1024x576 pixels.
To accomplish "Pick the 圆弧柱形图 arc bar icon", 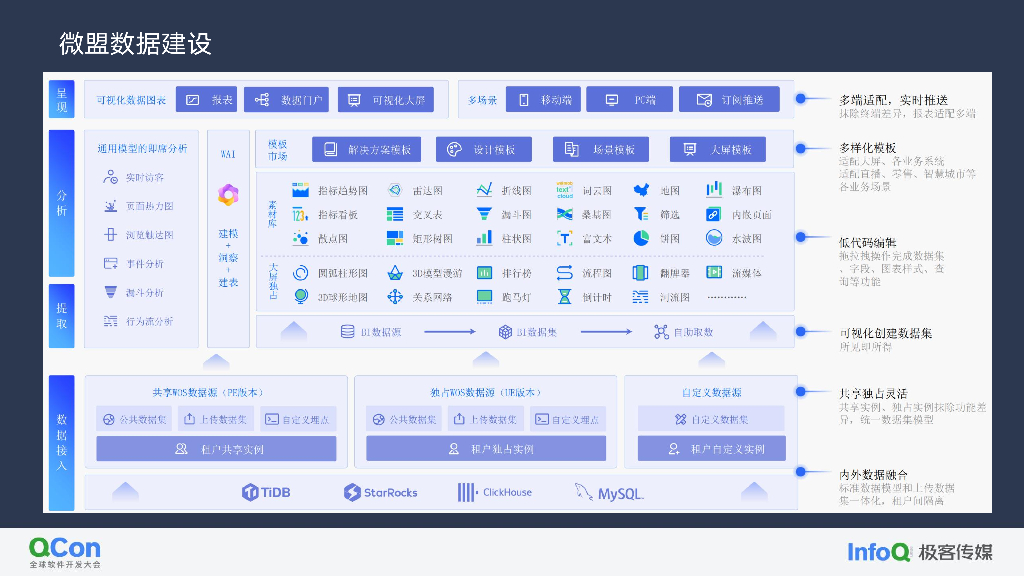I will pyautogui.click(x=300, y=273).
